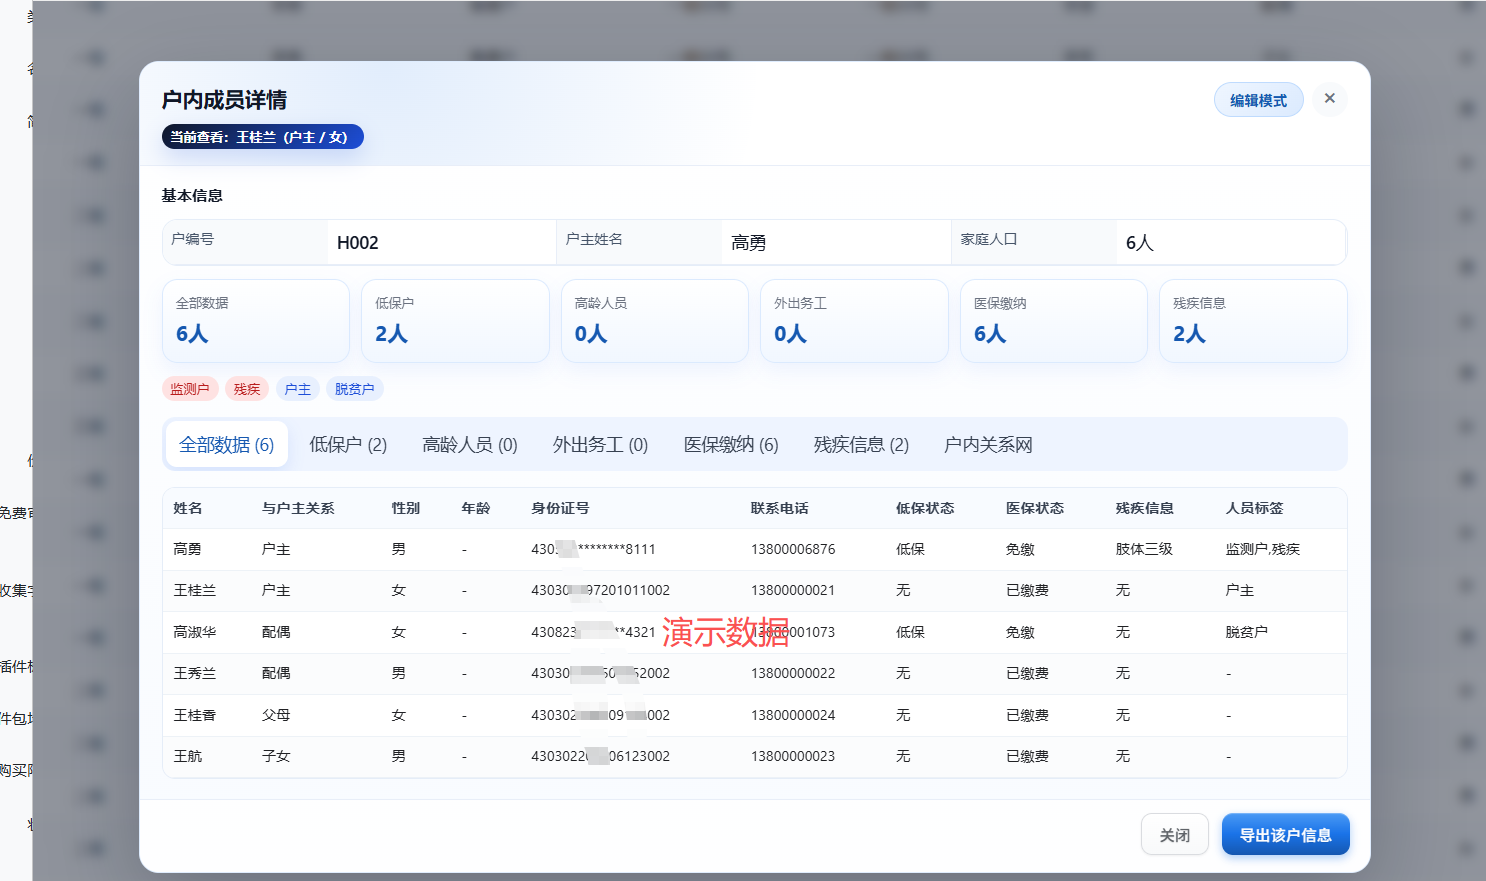Click the 人员标签 column header
The height and width of the screenshot is (881, 1486).
point(1255,508)
